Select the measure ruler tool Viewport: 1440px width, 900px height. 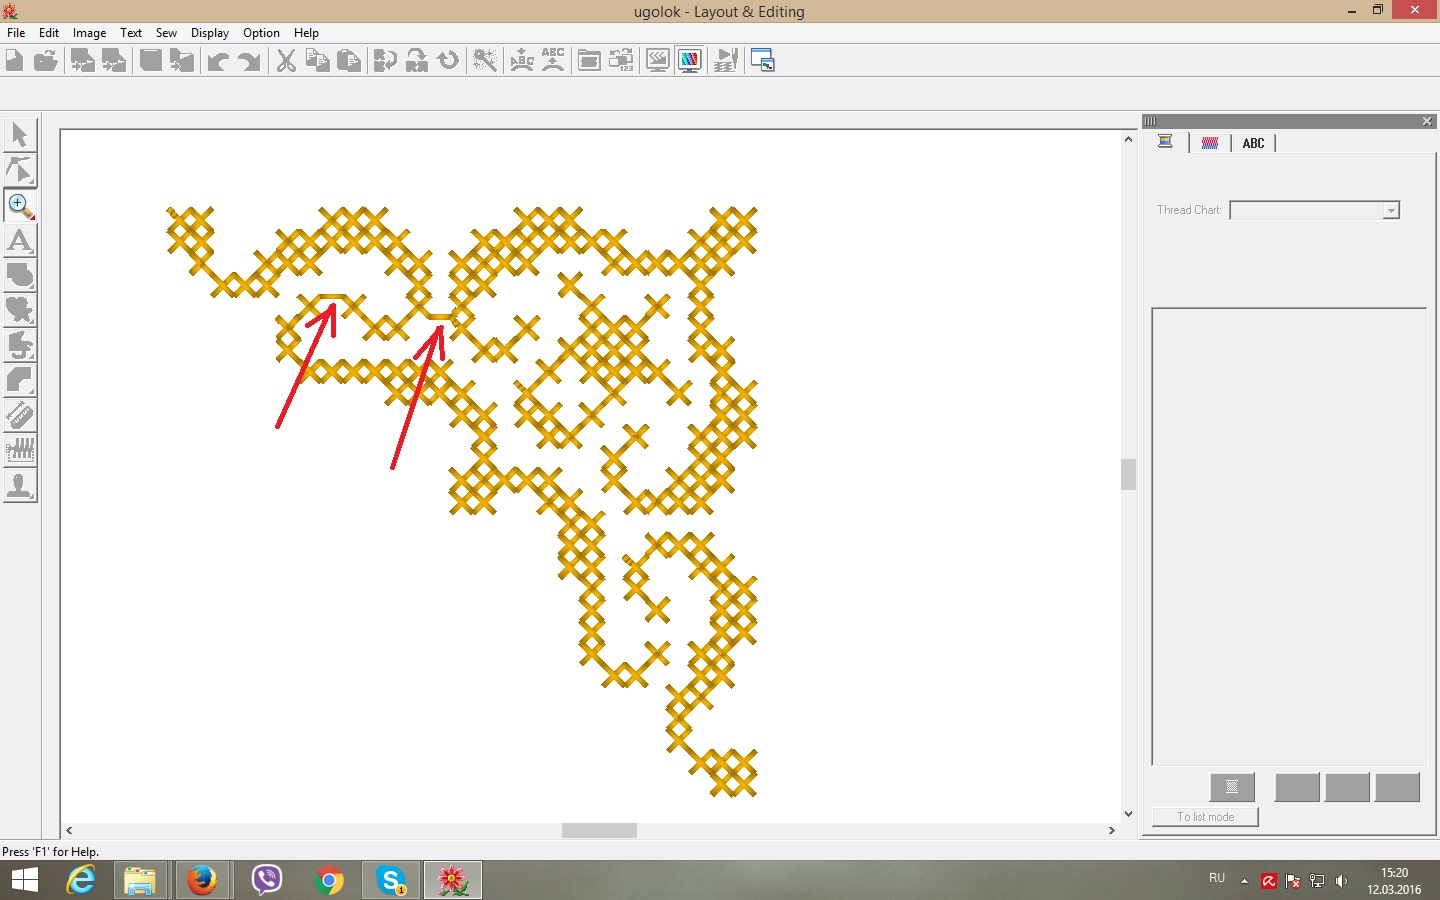pos(20,415)
